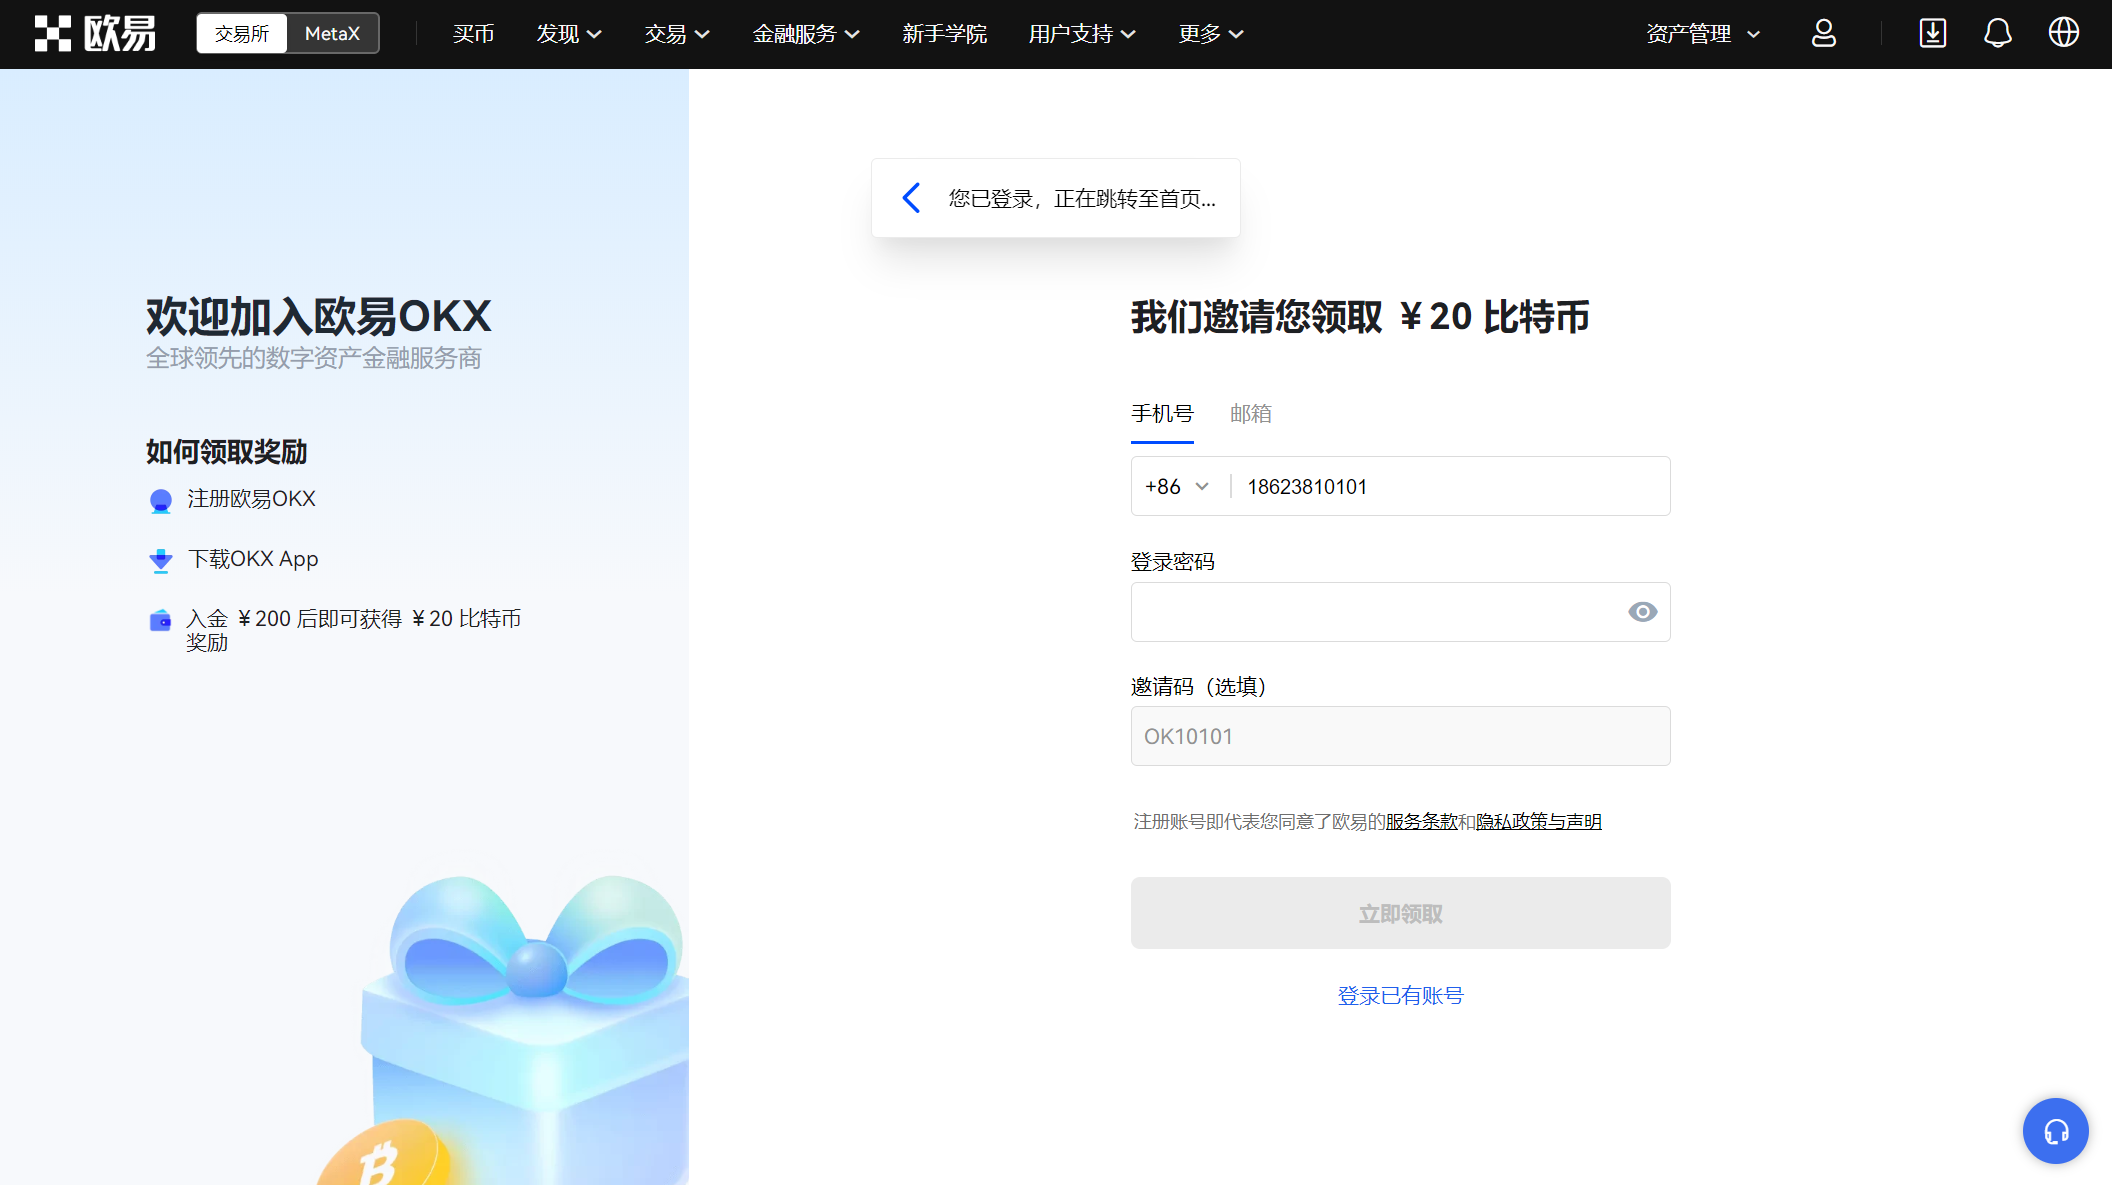2112x1185 pixels.
Task: Open the user profile icon
Action: pyautogui.click(x=1823, y=33)
